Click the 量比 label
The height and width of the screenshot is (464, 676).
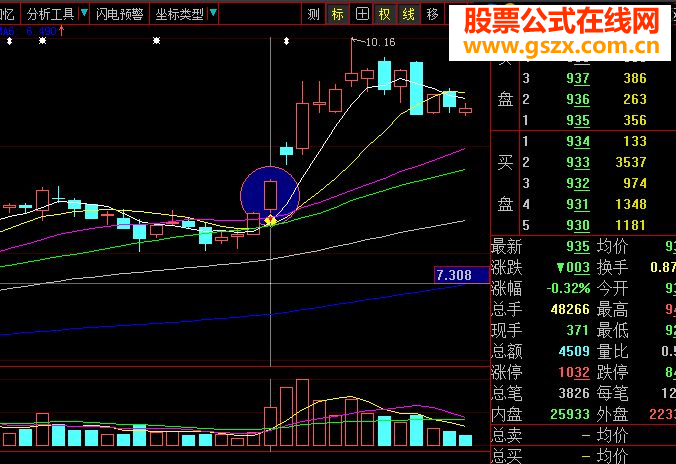pos(612,351)
